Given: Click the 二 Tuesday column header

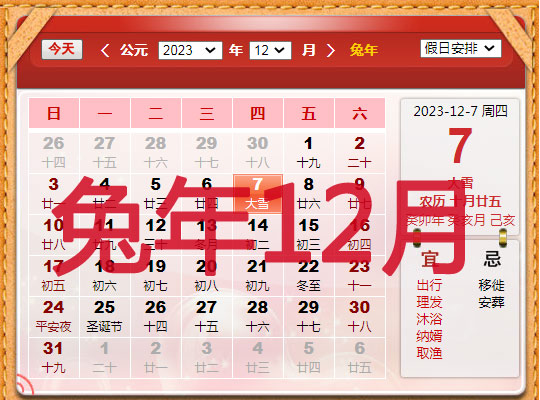Looking at the screenshot, I should tap(156, 113).
